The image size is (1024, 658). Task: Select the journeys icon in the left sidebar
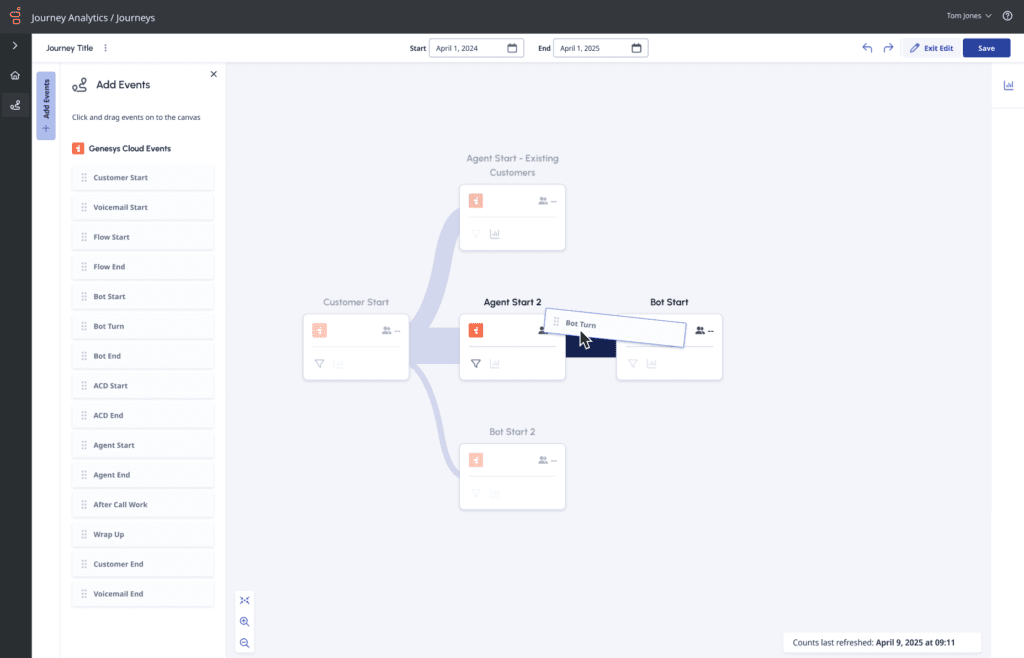click(15, 104)
